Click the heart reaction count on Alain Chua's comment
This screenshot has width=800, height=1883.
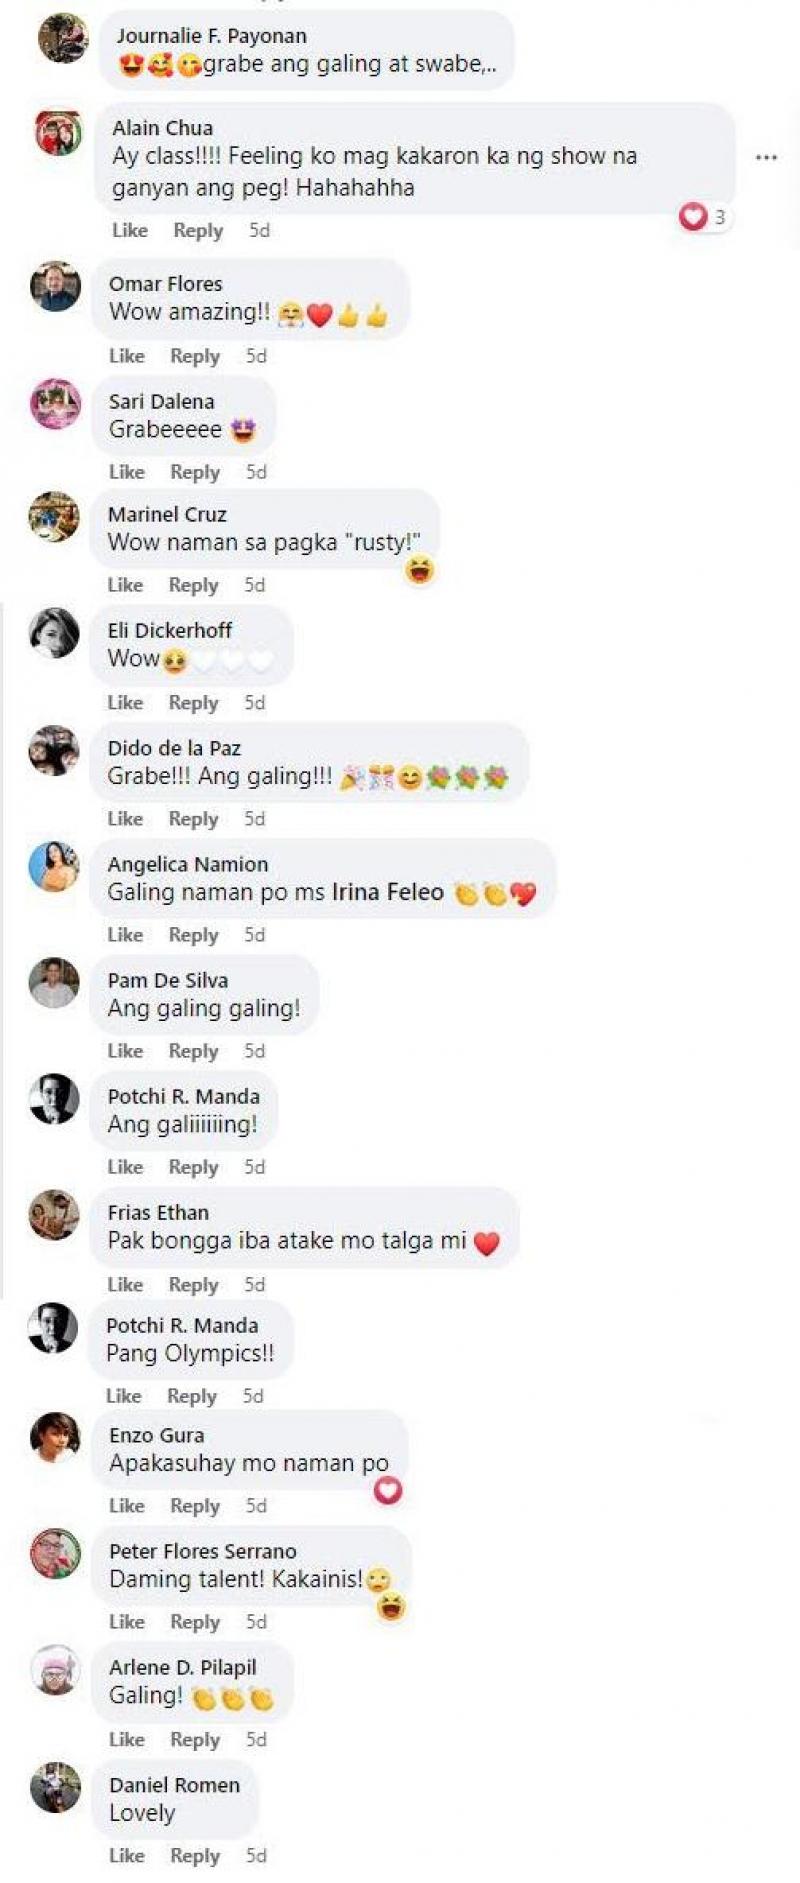coord(704,216)
